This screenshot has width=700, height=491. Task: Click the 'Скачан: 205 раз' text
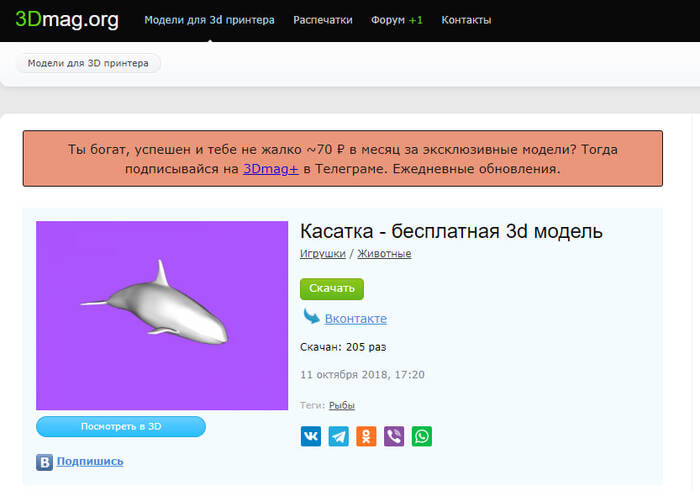tap(343, 347)
